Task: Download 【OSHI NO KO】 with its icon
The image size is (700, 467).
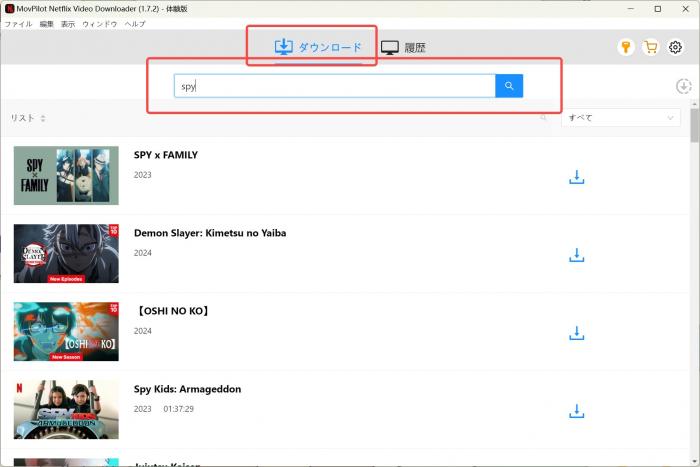Action: (576, 334)
